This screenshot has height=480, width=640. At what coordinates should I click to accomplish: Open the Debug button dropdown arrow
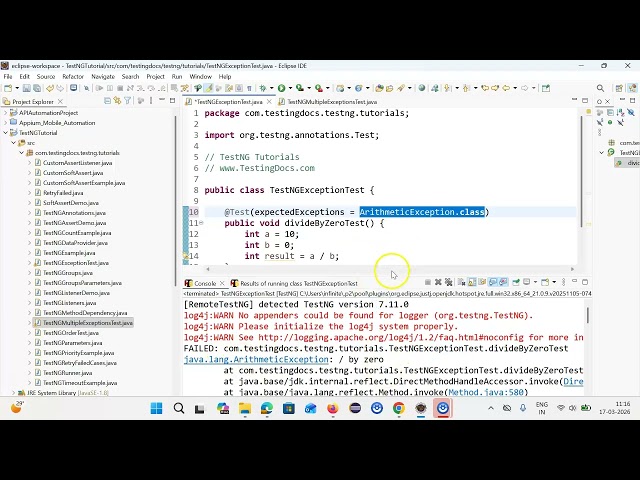(x=271, y=88)
